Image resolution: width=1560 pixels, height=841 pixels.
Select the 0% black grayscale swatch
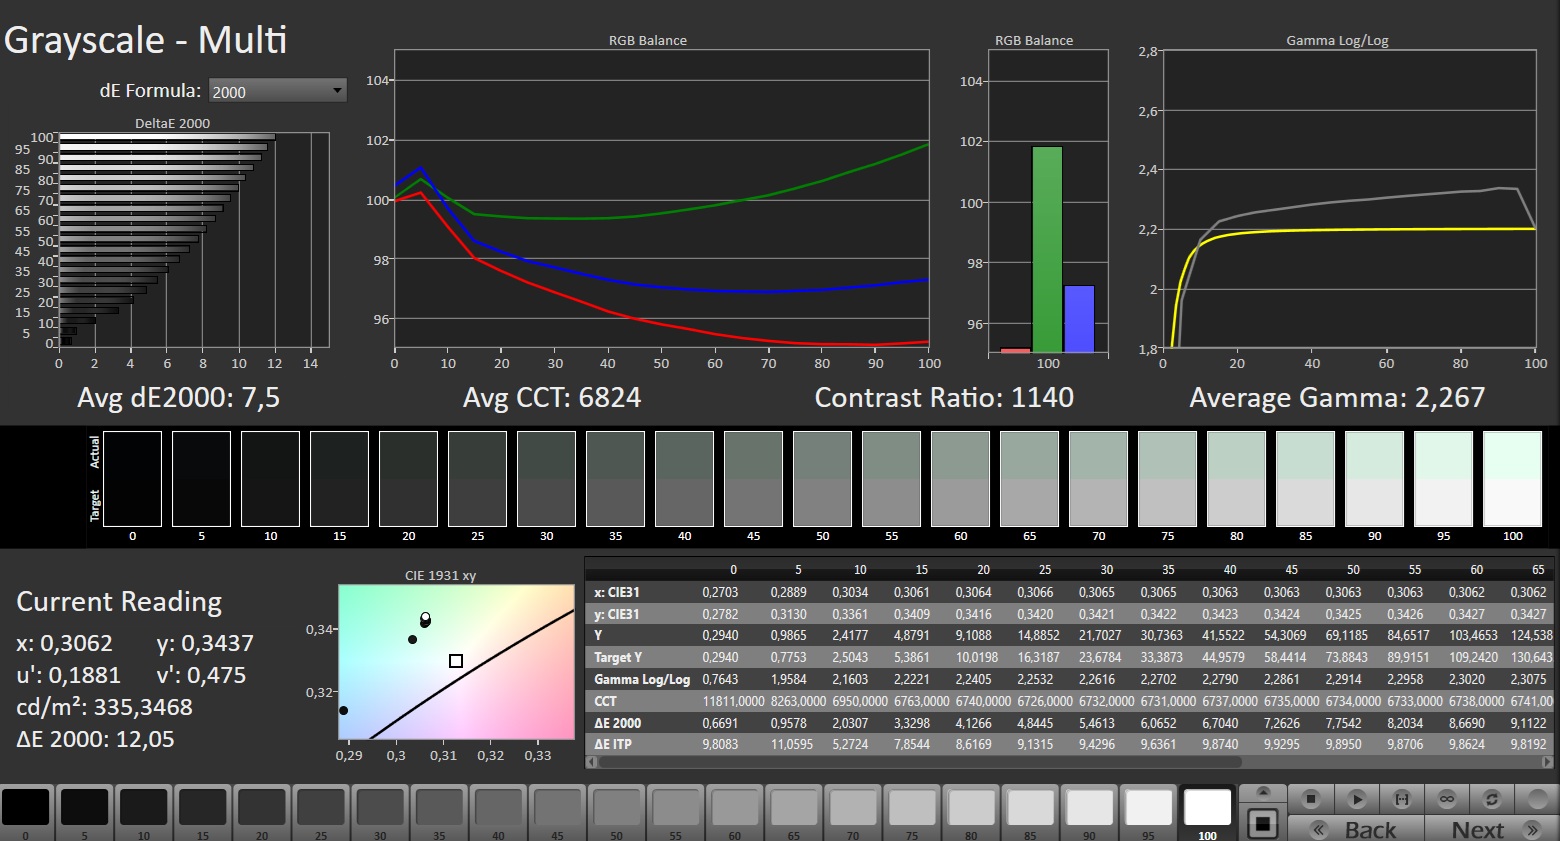click(26, 808)
